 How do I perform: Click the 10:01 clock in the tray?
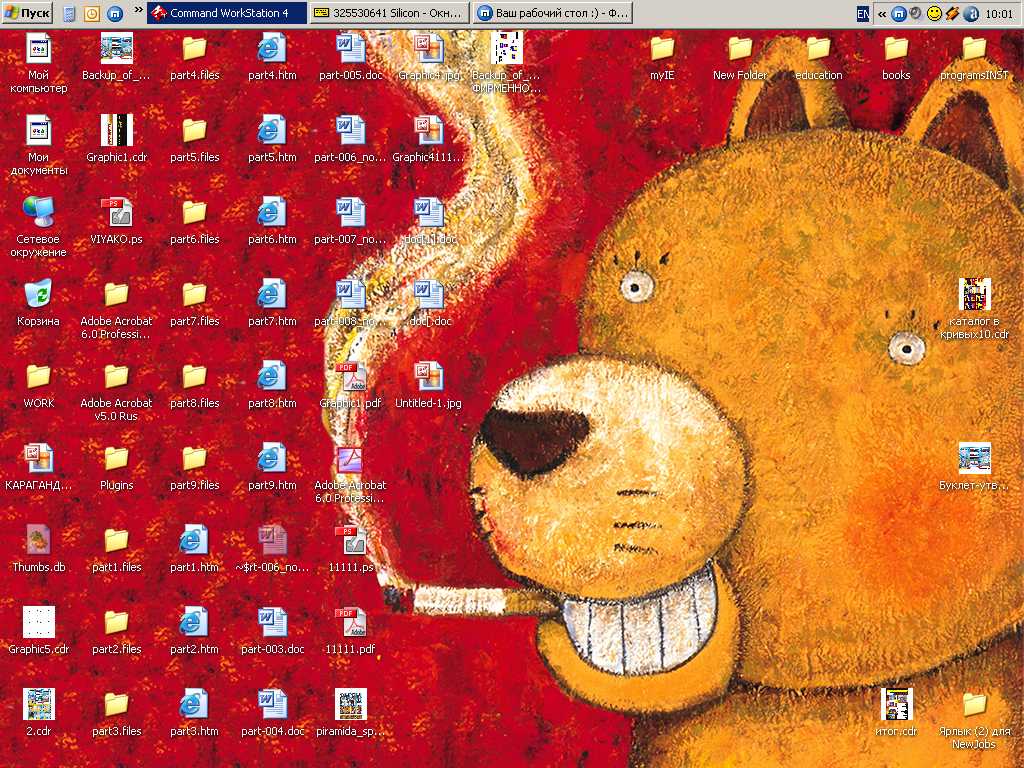999,13
